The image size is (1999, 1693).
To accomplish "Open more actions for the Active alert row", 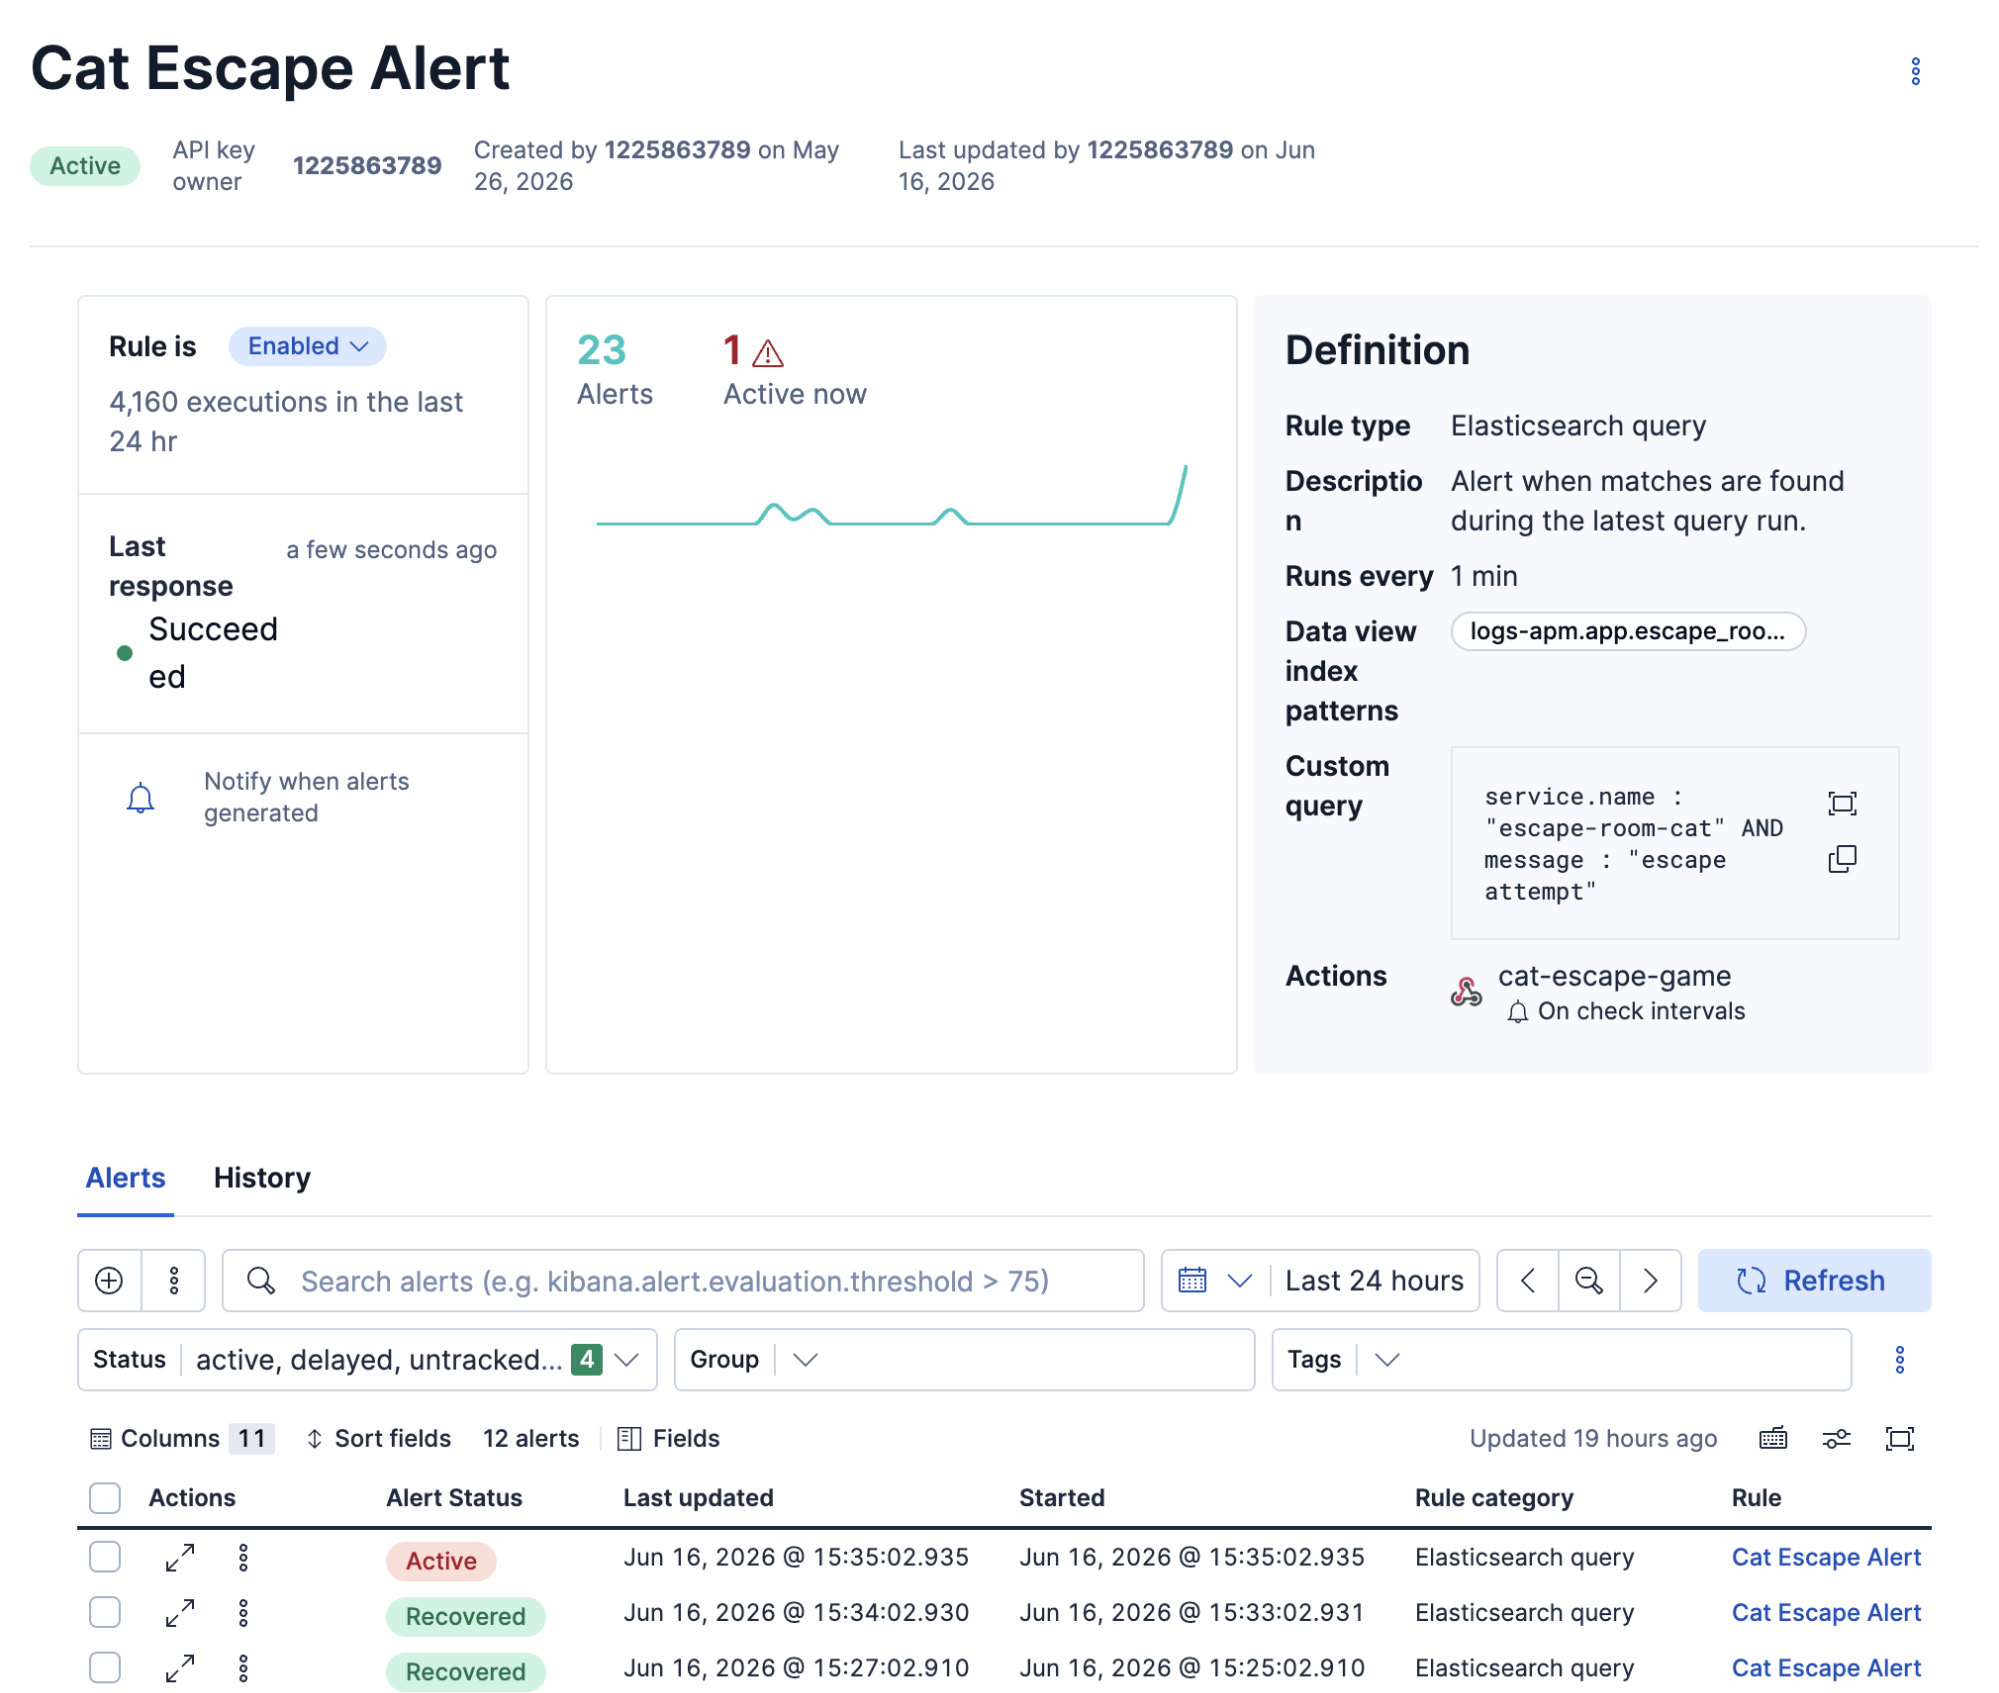I will [243, 1557].
